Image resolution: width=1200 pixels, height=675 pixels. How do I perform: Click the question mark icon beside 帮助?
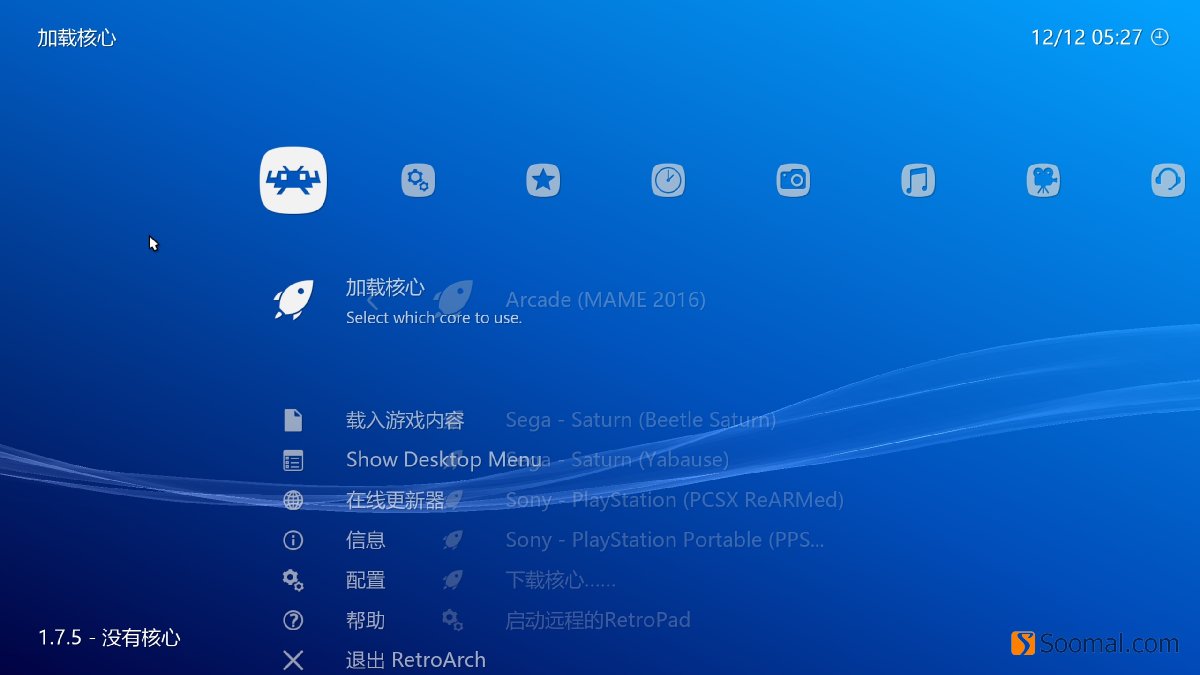[293, 620]
